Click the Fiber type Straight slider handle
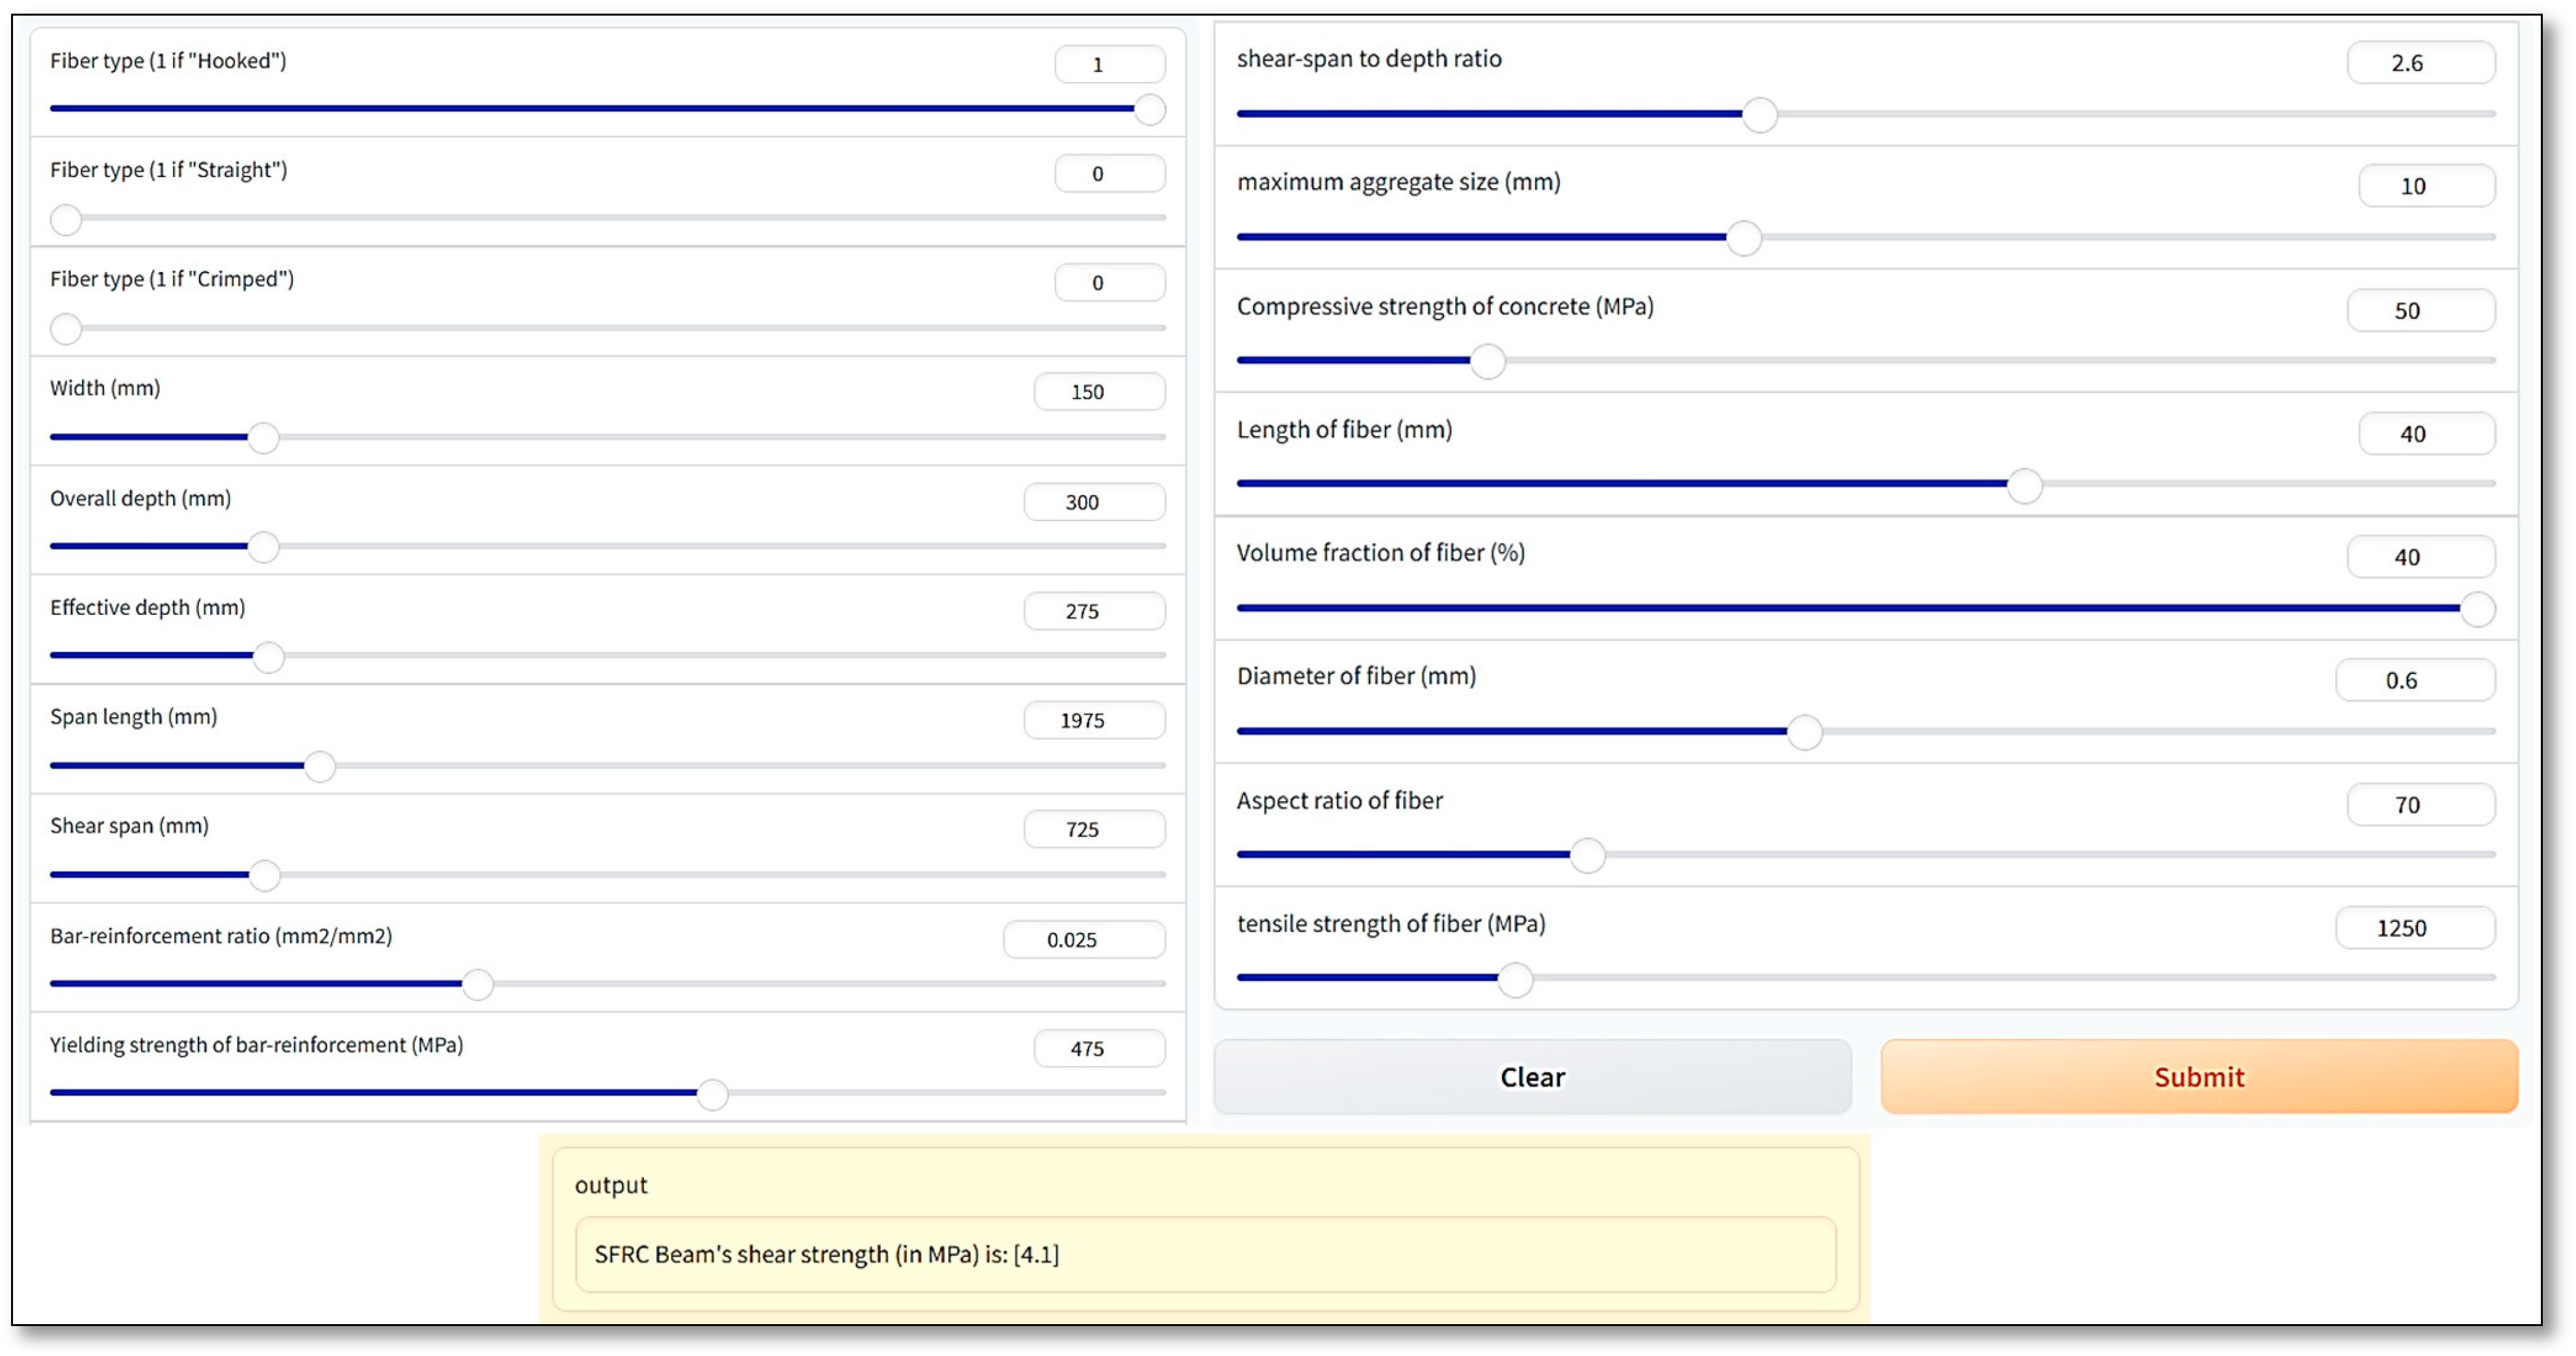2576x1356 pixels. (x=66, y=219)
